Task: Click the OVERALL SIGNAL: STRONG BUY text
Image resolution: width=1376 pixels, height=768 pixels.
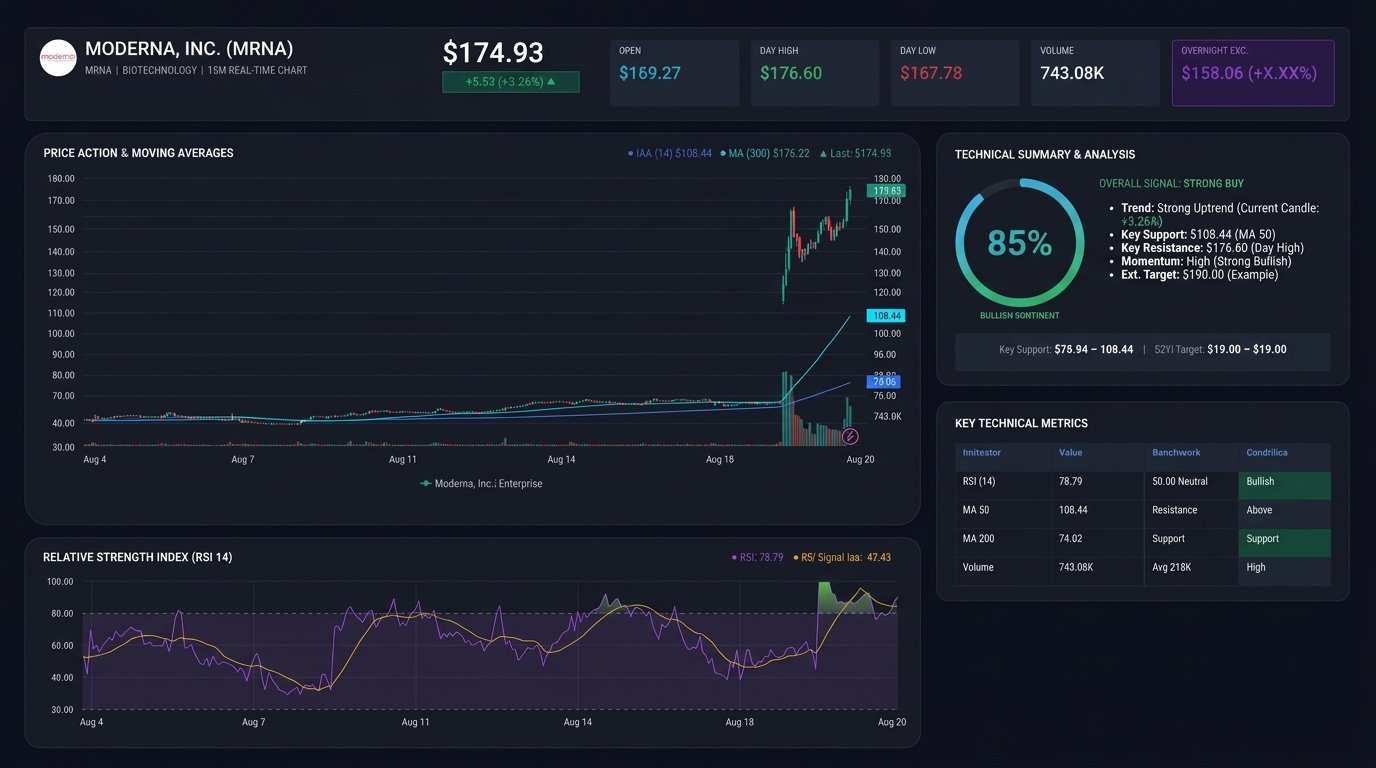Action: [1171, 184]
